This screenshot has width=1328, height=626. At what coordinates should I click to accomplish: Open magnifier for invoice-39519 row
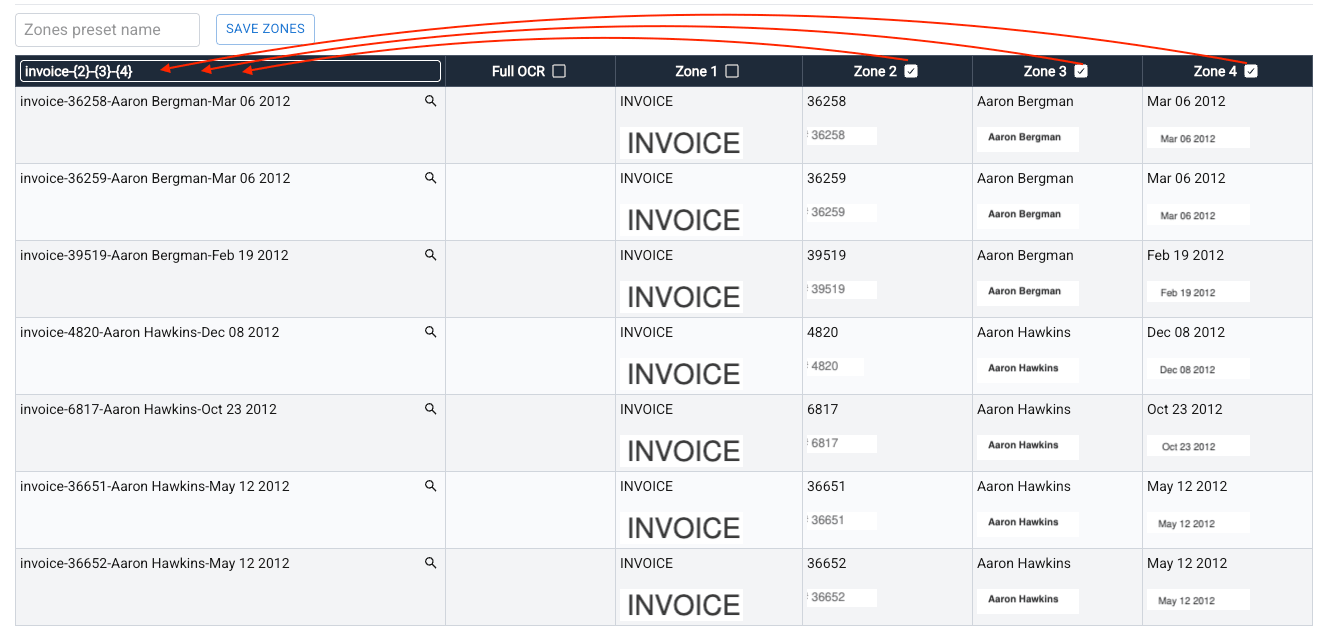pyautogui.click(x=431, y=255)
